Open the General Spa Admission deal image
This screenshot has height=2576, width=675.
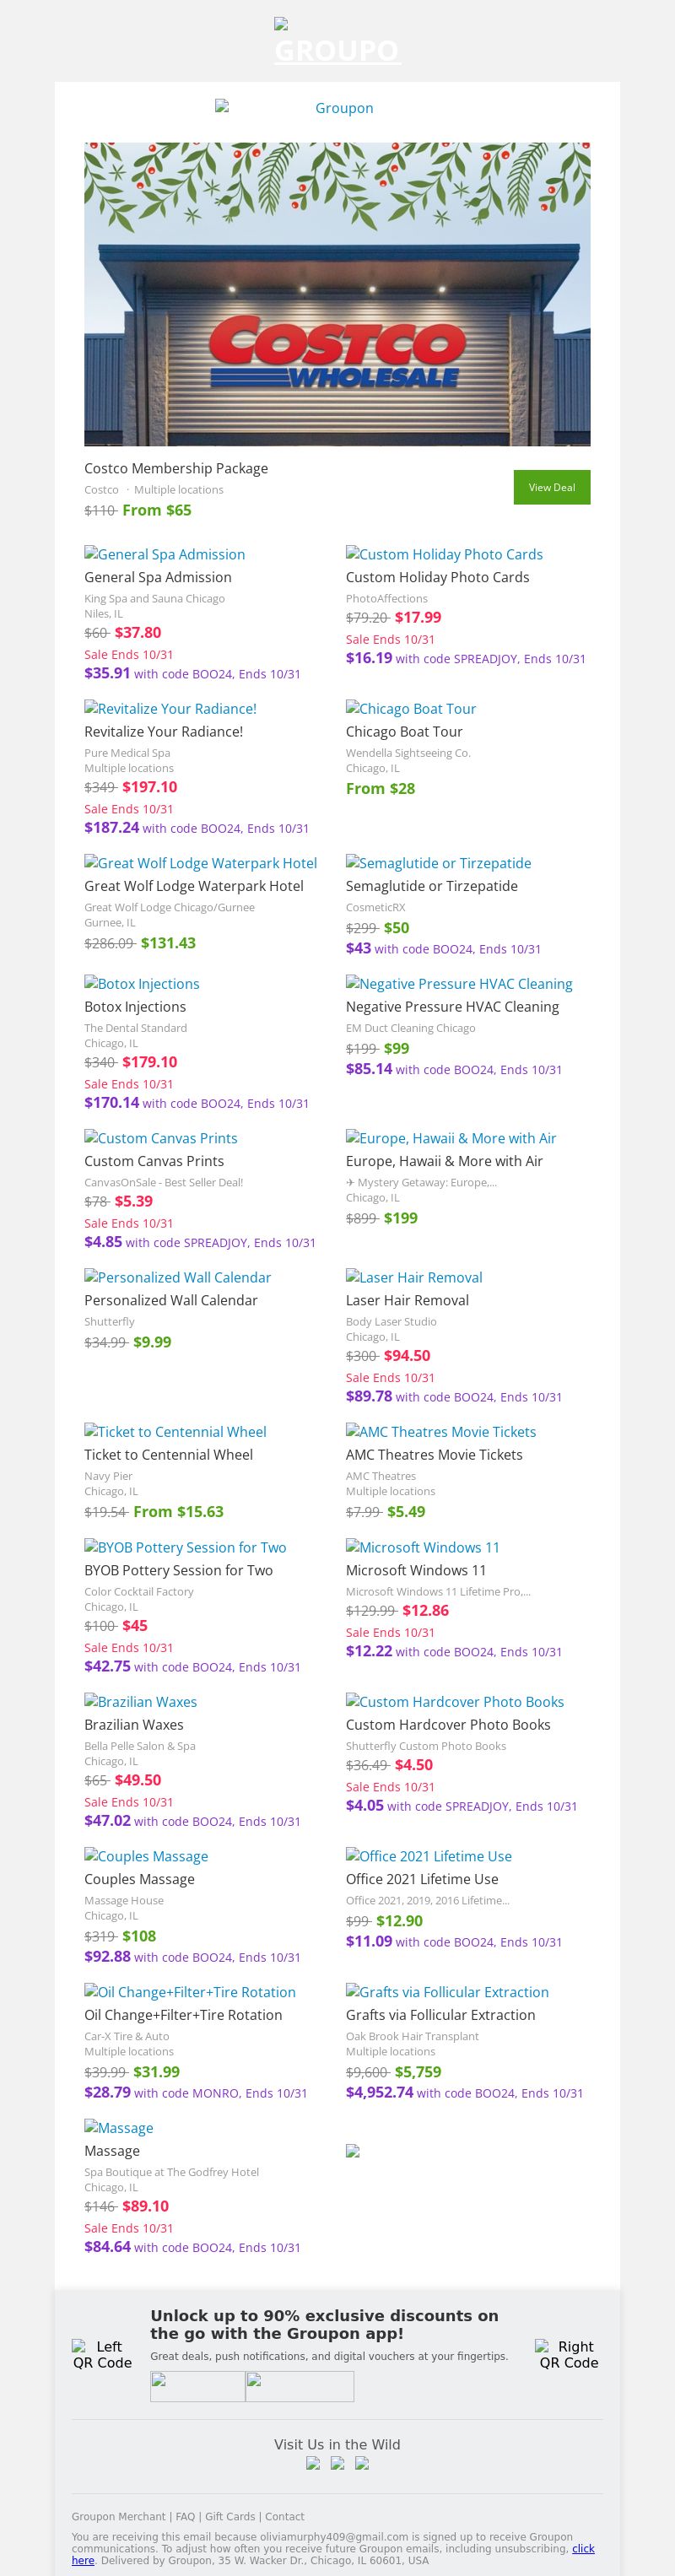165,555
